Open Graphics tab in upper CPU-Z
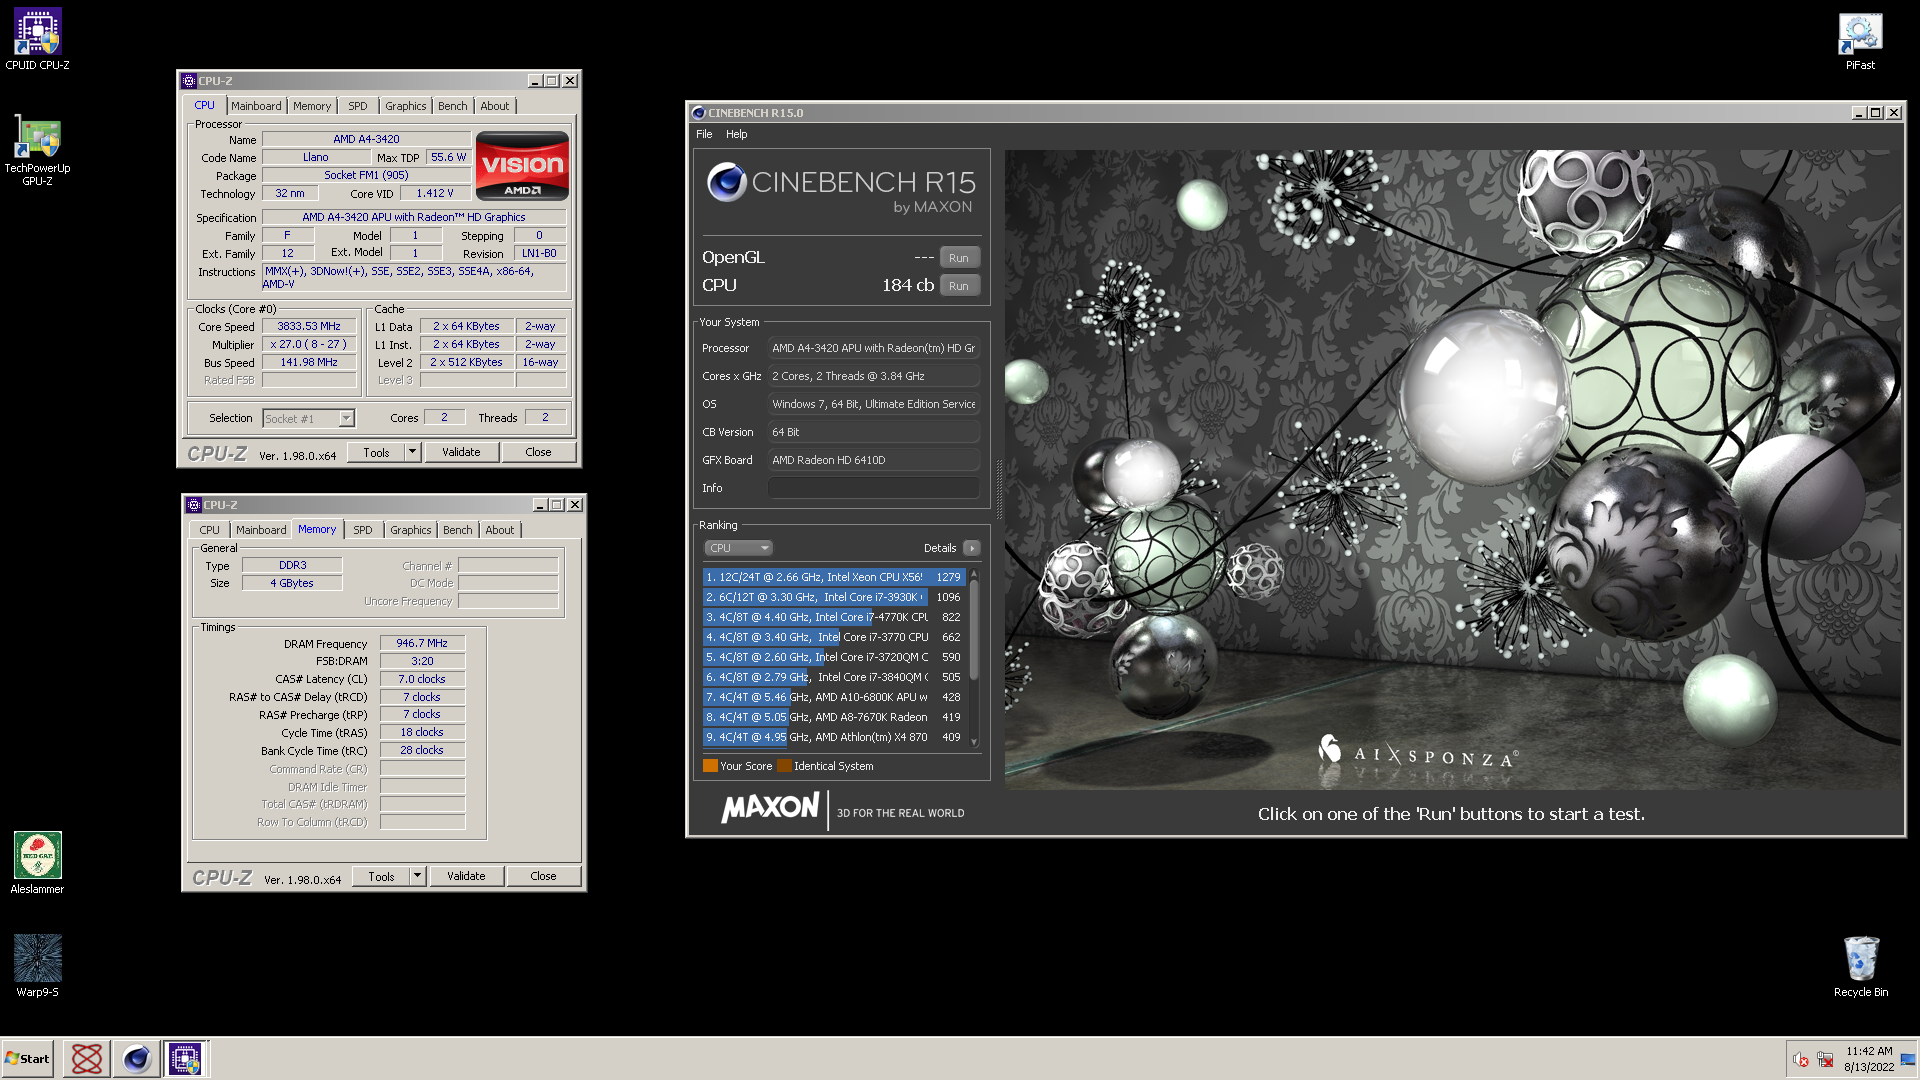Image resolution: width=1920 pixels, height=1080 pixels. 405,106
